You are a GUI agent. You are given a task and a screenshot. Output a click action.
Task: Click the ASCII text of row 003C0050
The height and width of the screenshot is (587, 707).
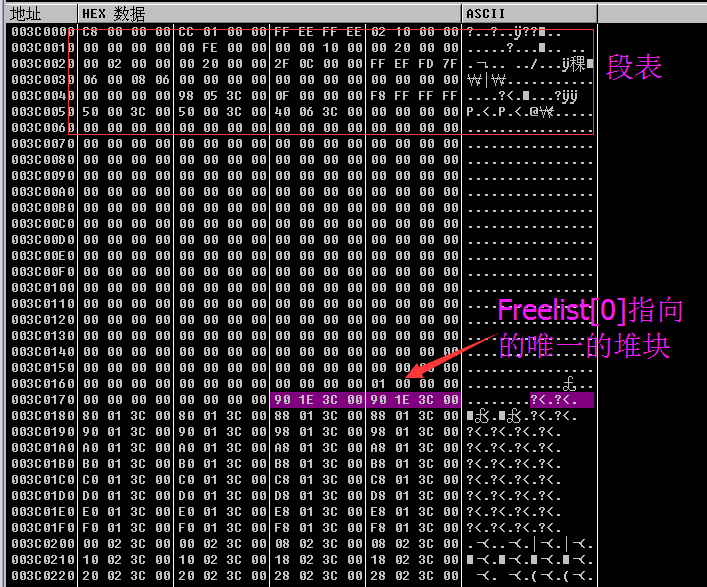tap(530, 112)
